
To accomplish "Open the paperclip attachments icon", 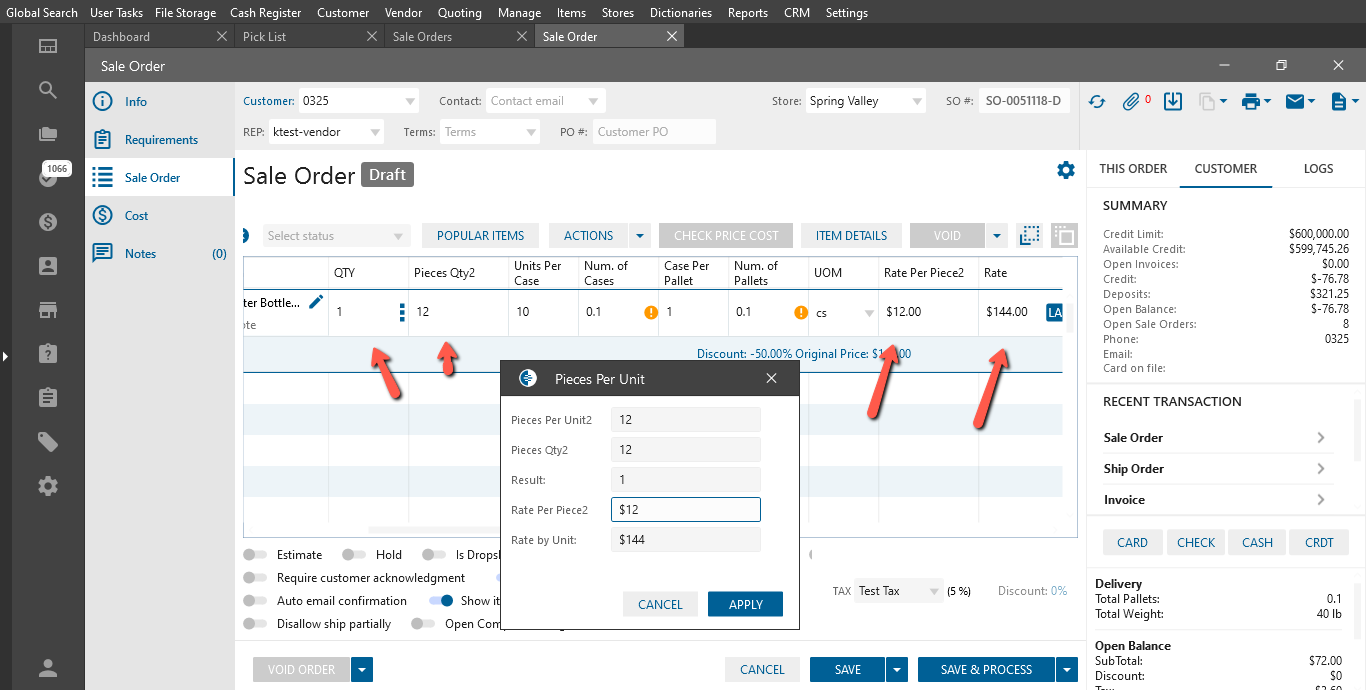I will click(x=1131, y=101).
